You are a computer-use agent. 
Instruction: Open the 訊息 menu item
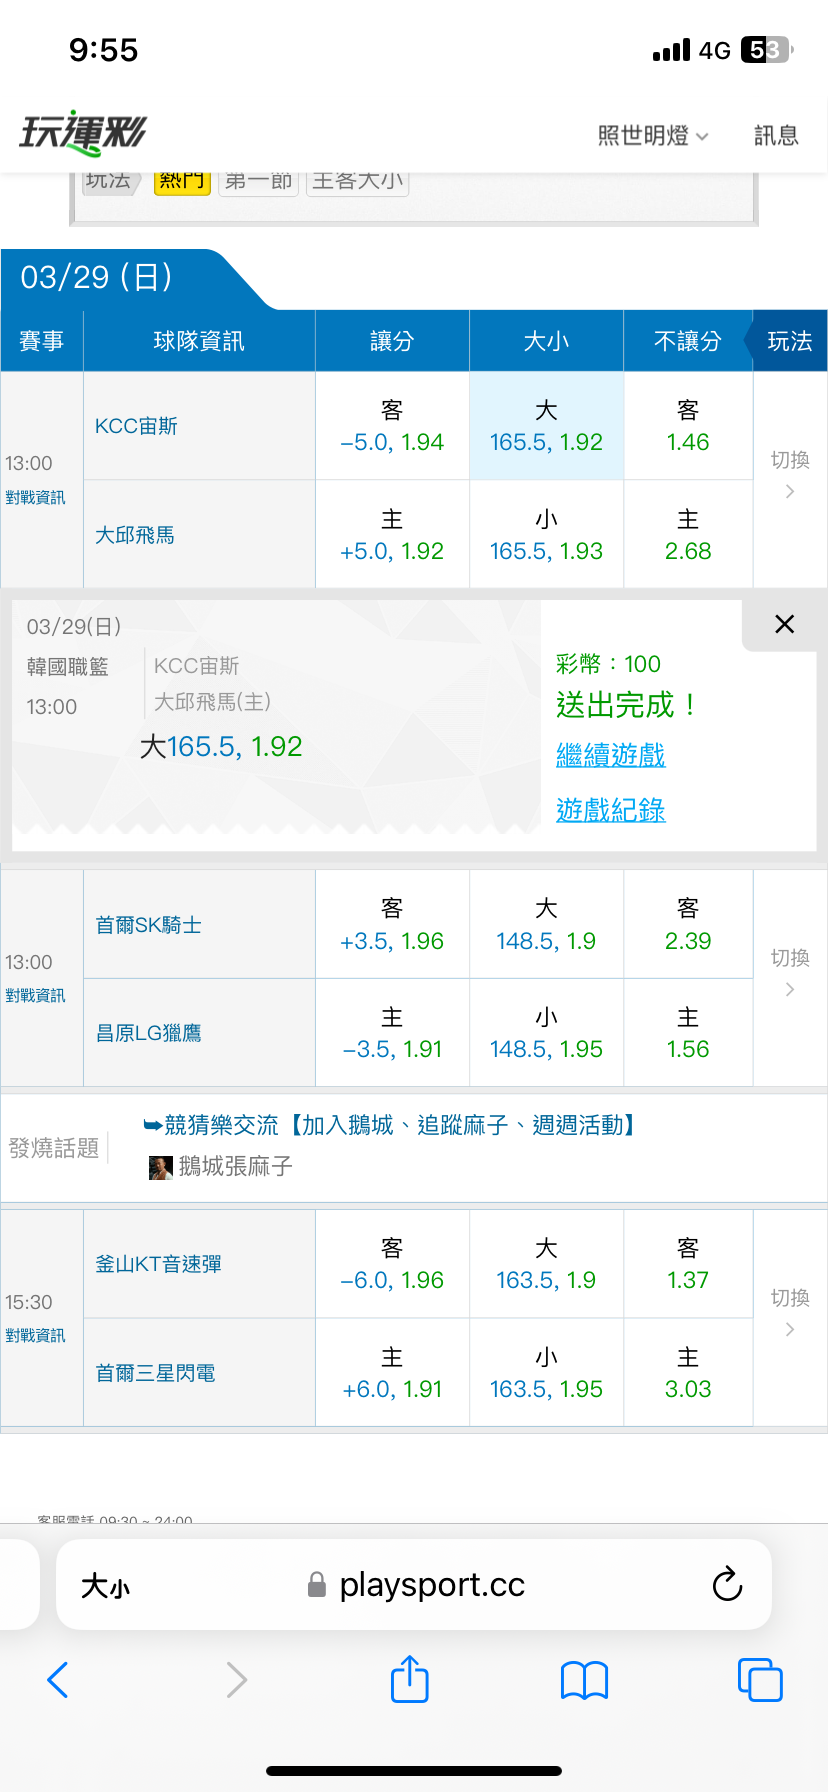pyautogui.click(x=775, y=136)
